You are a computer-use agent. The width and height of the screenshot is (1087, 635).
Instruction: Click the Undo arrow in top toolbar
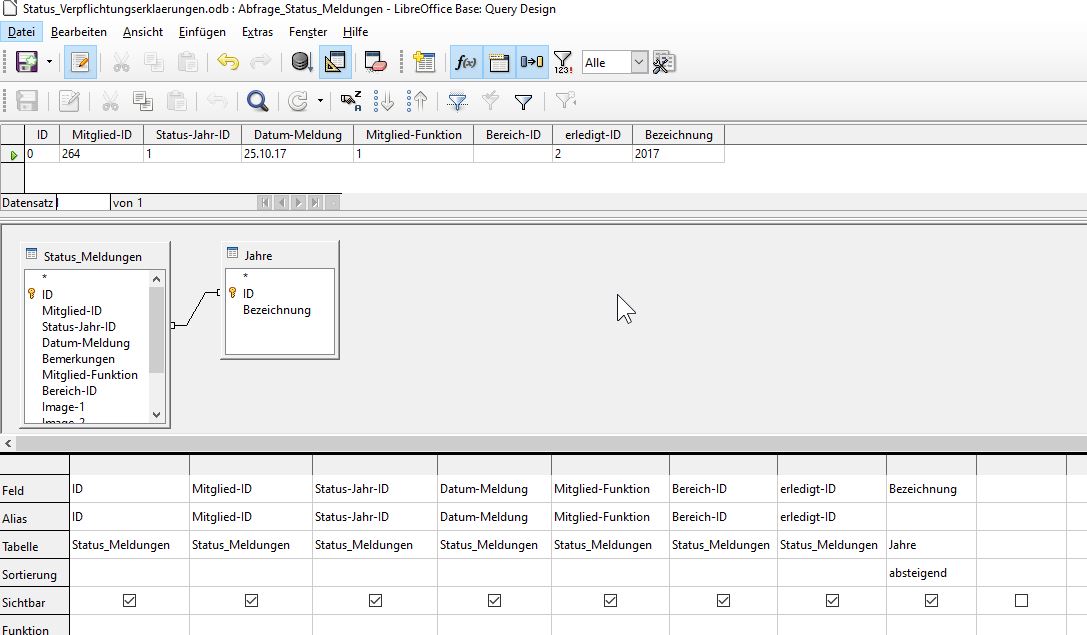coord(227,62)
